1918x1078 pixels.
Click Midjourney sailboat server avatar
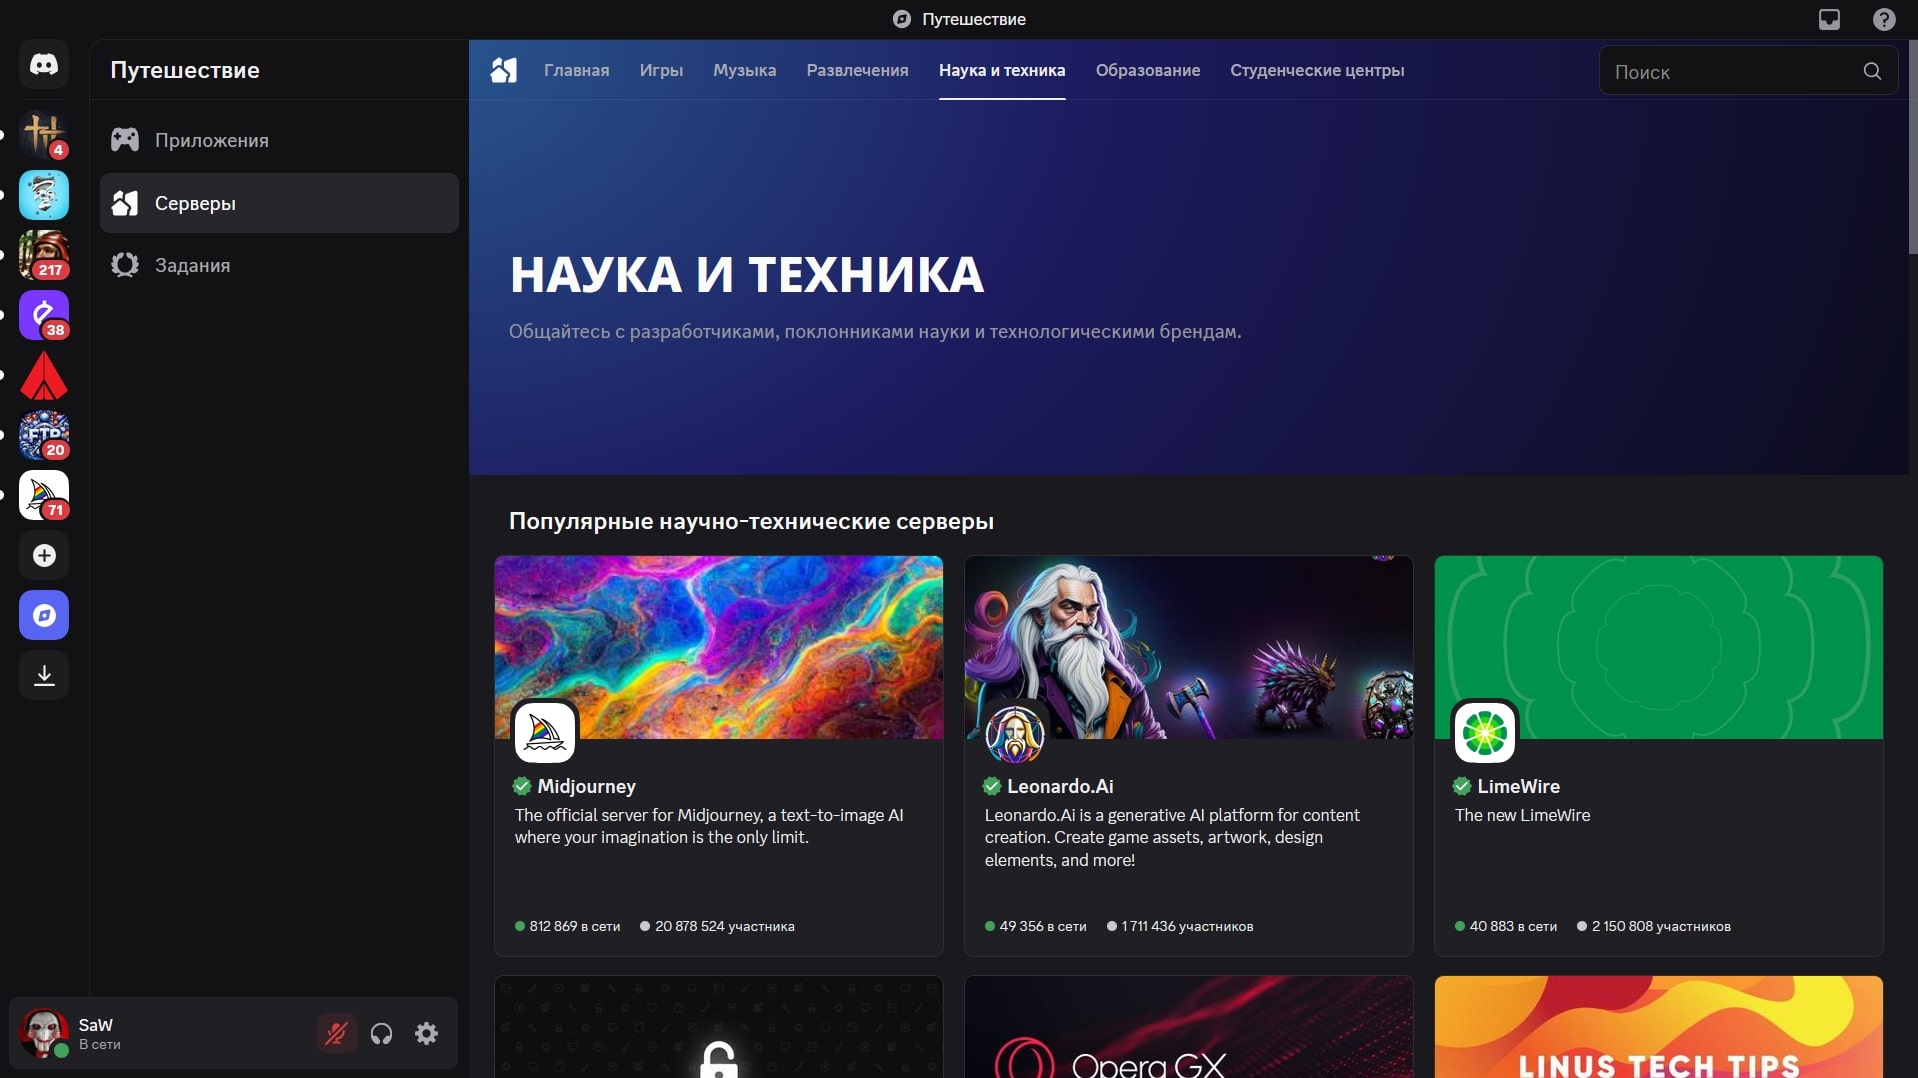pyautogui.click(x=545, y=732)
